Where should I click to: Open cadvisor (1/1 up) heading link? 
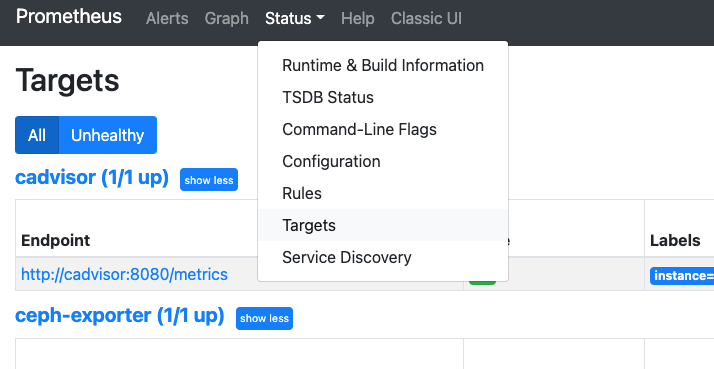92,177
